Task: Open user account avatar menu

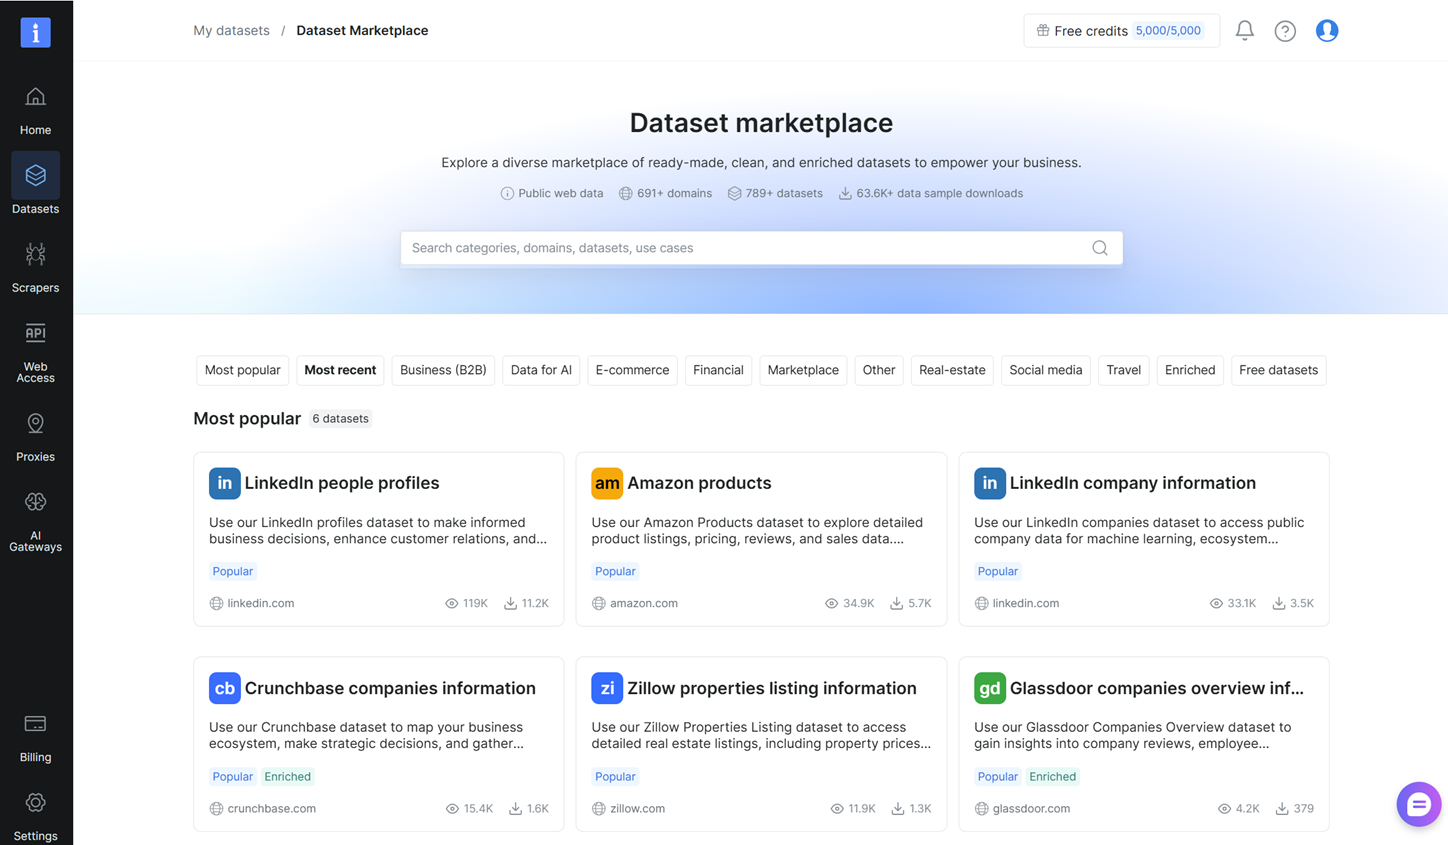Action: point(1327,31)
